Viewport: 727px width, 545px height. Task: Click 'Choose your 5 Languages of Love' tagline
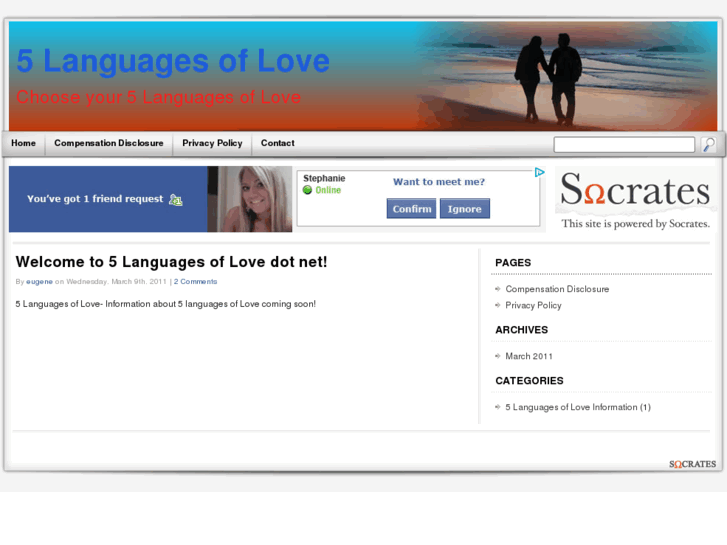[x=159, y=97]
